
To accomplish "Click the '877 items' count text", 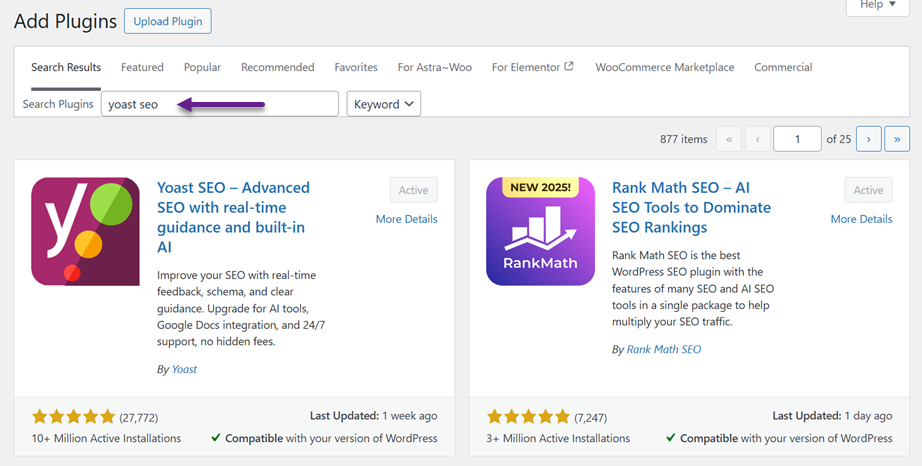I will [683, 139].
